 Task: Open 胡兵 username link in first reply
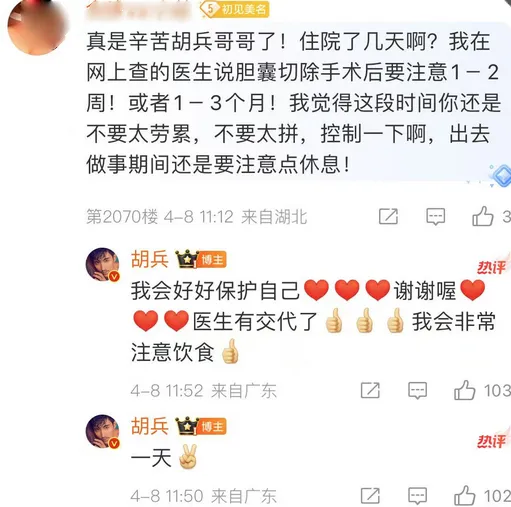[150, 259]
